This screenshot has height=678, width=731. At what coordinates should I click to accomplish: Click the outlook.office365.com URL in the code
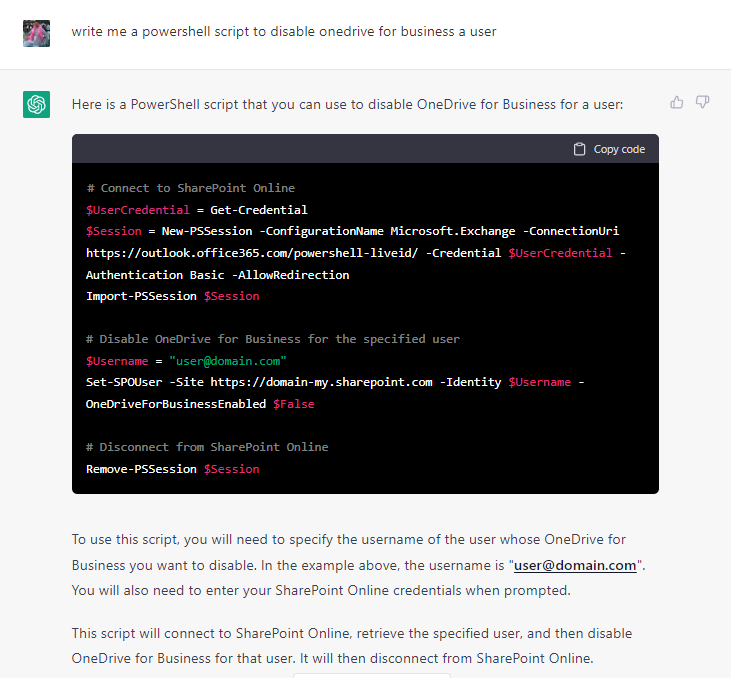click(x=253, y=253)
